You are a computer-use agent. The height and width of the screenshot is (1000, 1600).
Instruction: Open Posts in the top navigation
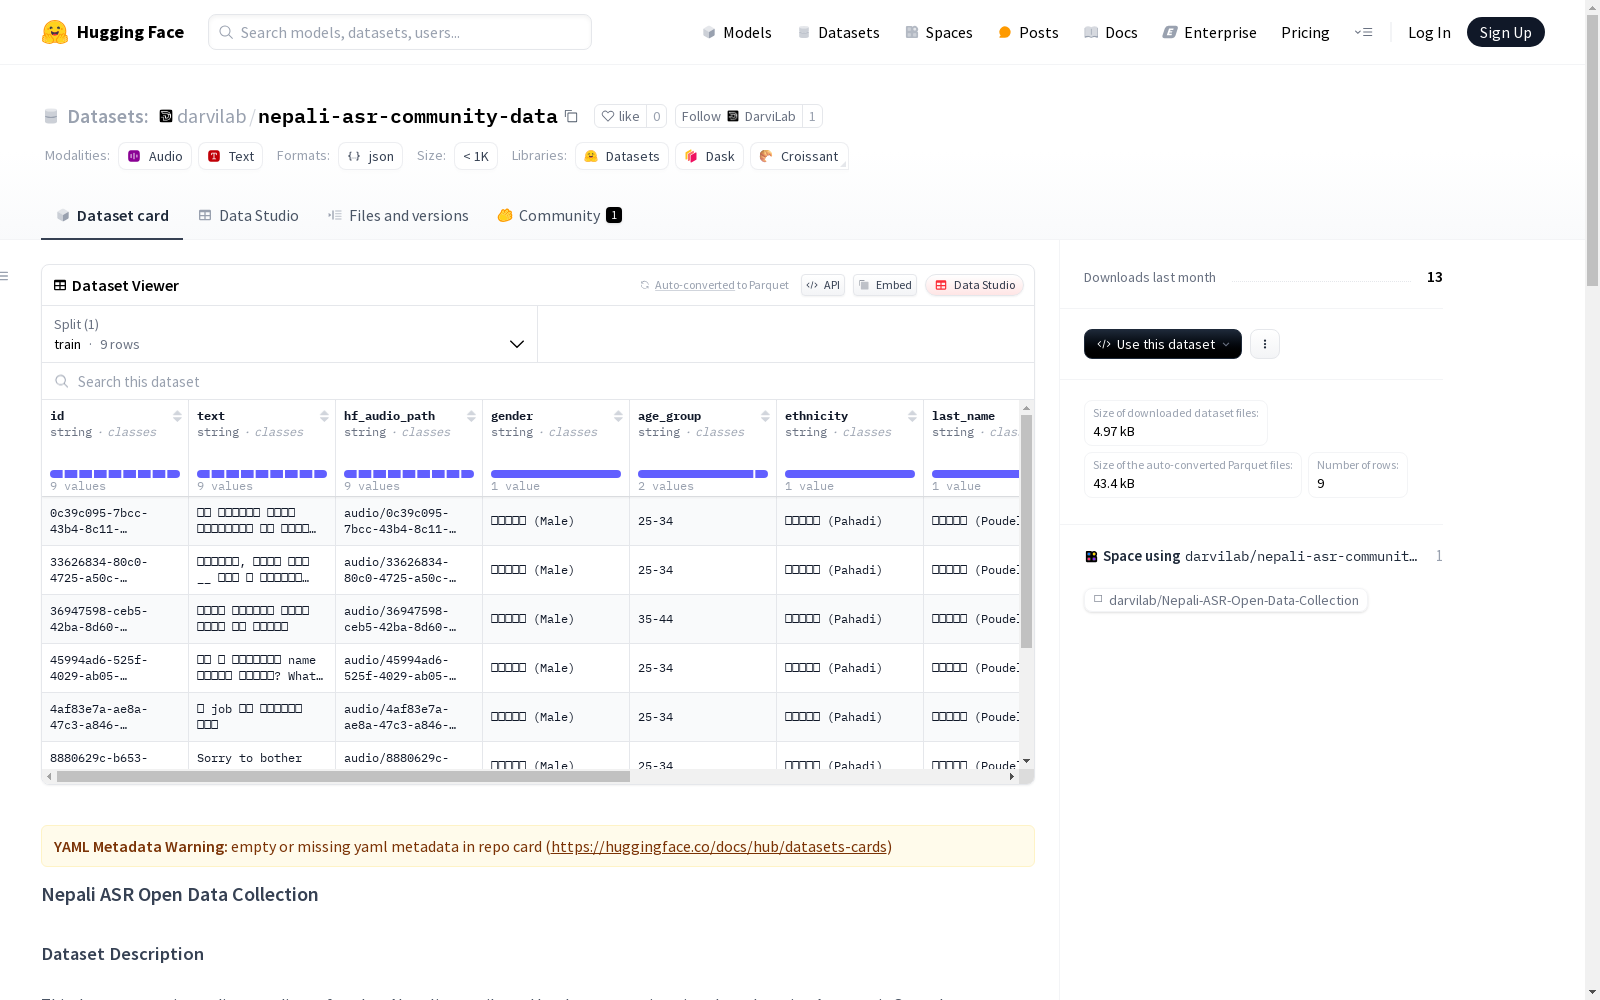[x=1029, y=32]
